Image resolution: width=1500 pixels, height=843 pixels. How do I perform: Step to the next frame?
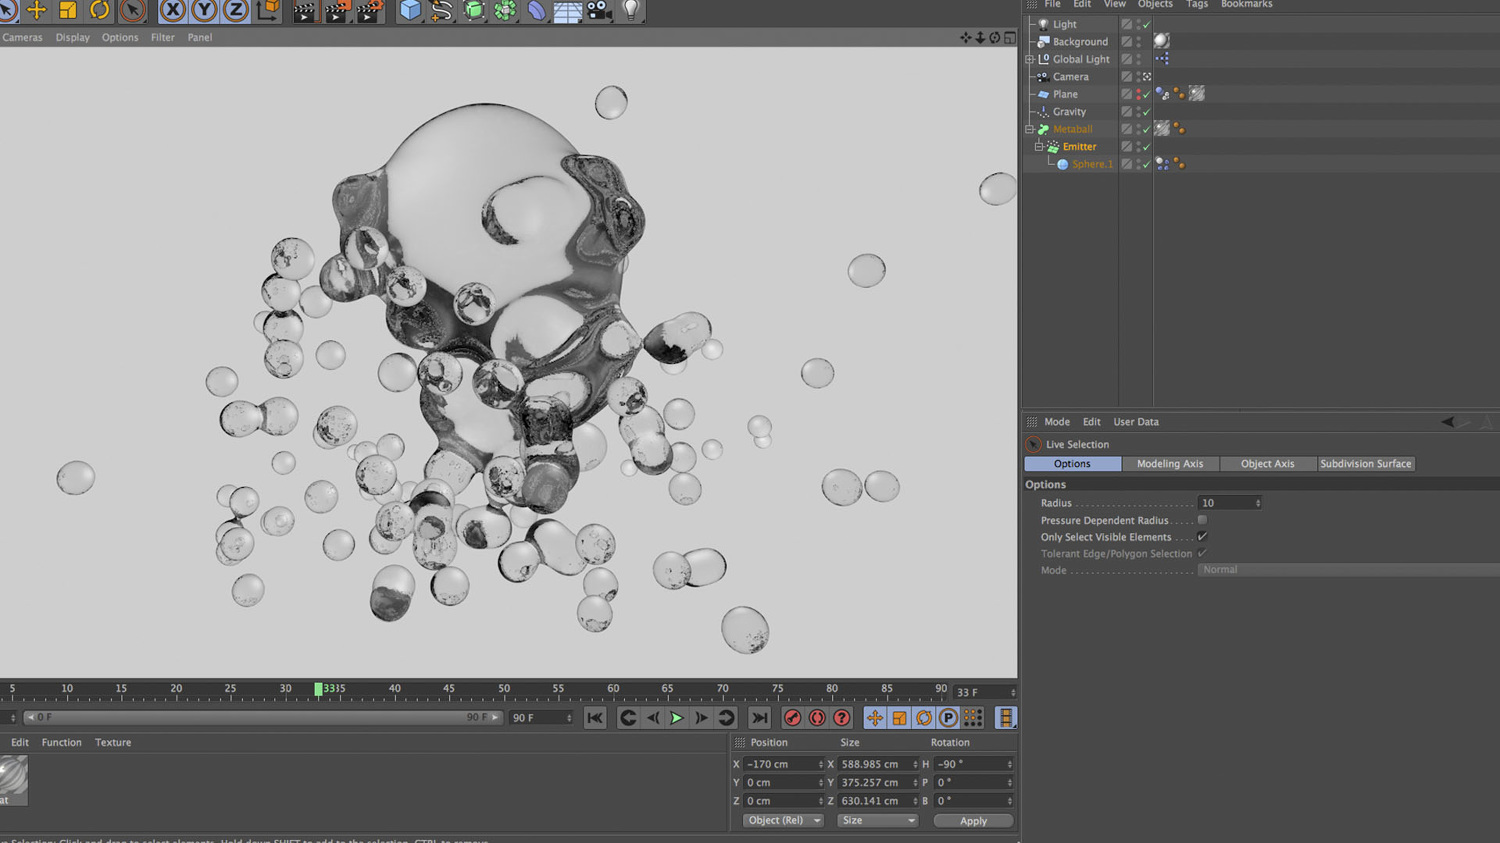(x=701, y=718)
